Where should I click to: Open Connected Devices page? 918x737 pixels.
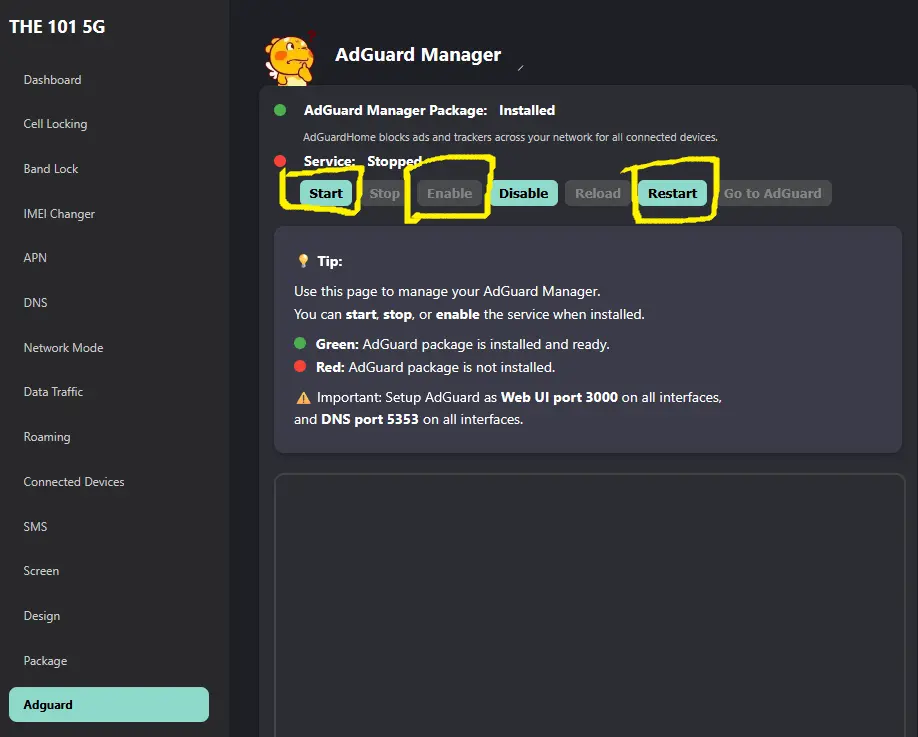point(74,482)
